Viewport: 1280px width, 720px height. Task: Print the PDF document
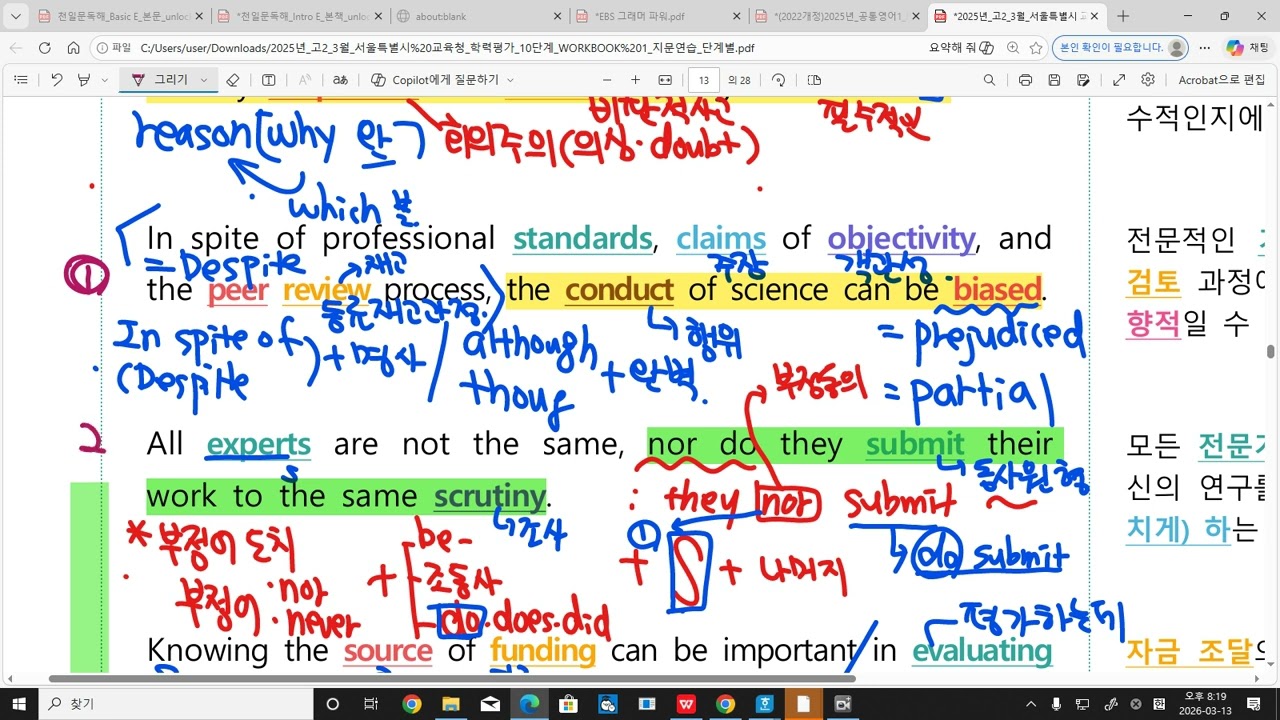(x=1025, y=80)
